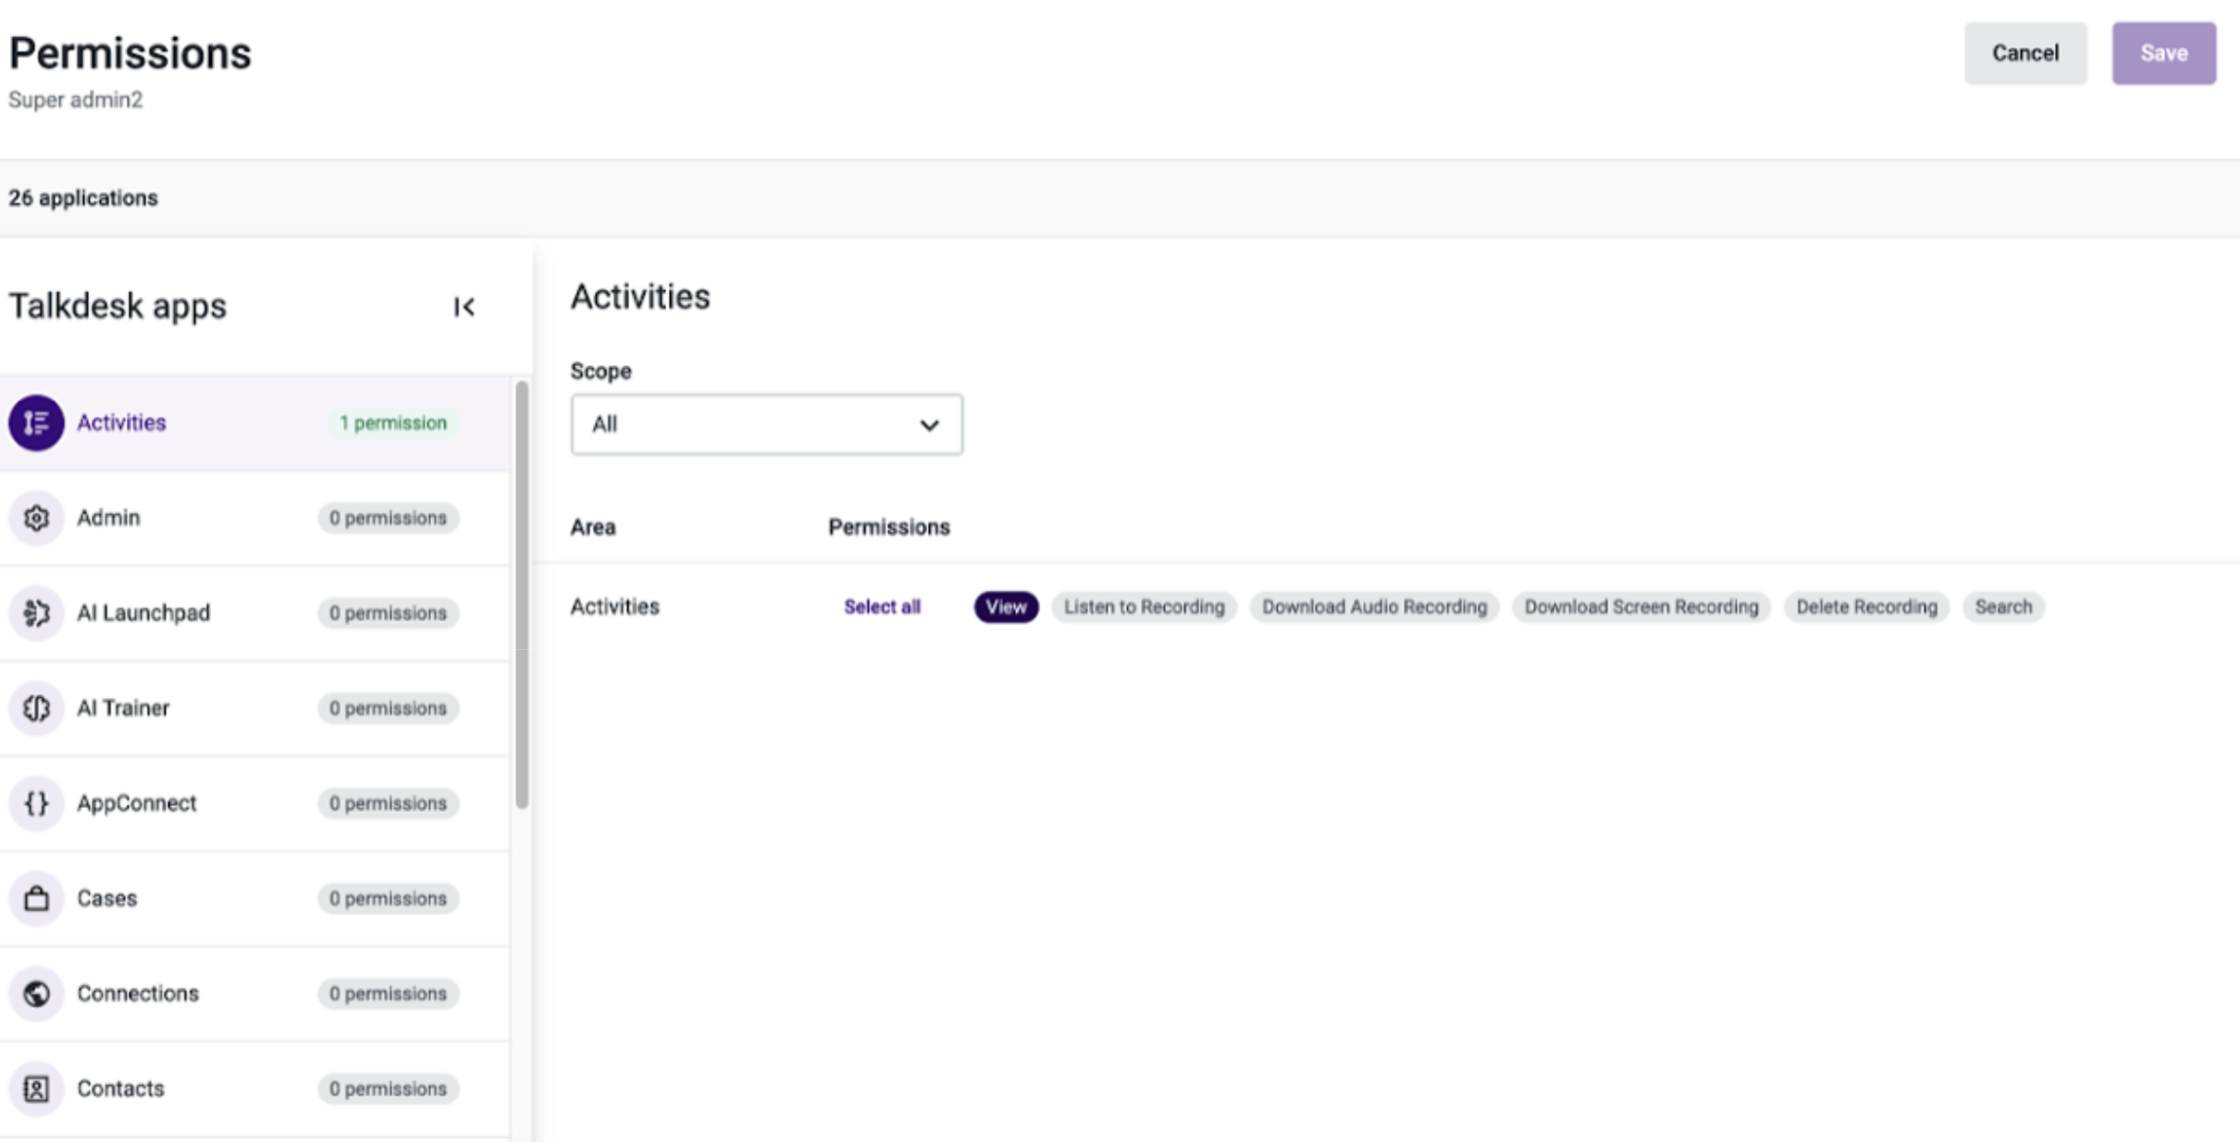Toggle the View permission

point(1006,607)
